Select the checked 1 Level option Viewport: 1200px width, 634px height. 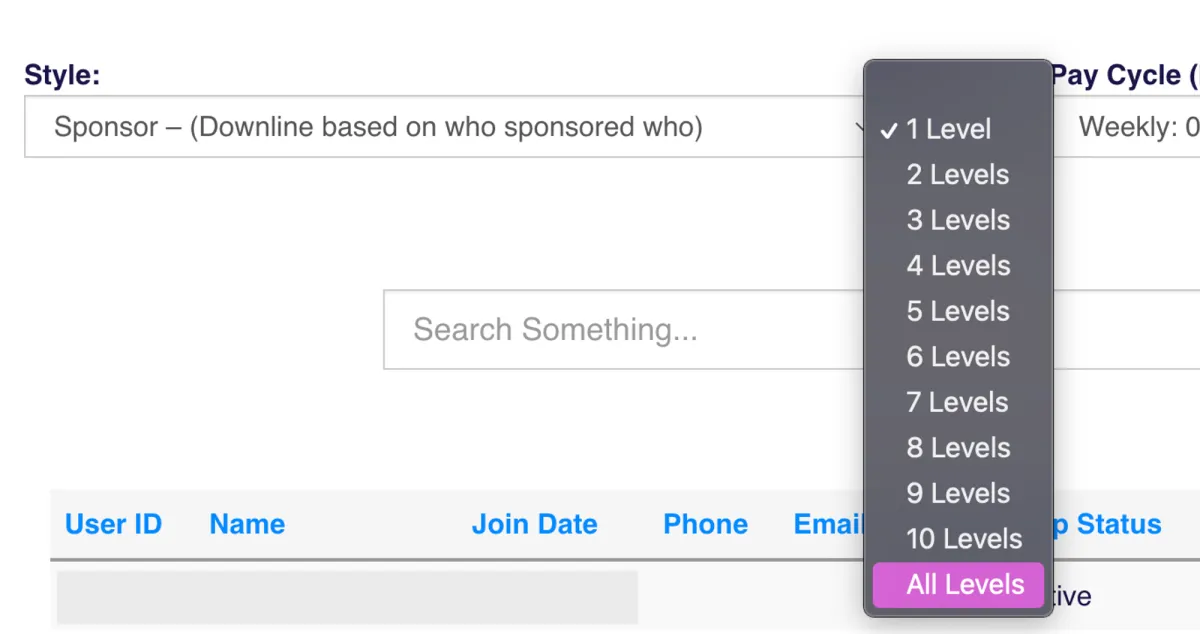[948, 129]
